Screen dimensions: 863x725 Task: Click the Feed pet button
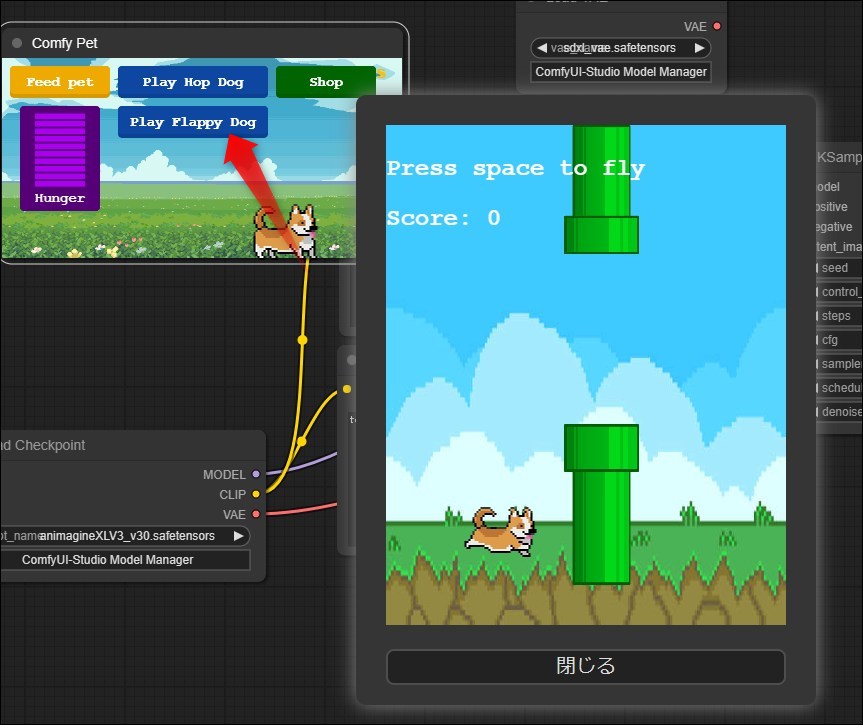coord(59,82)
